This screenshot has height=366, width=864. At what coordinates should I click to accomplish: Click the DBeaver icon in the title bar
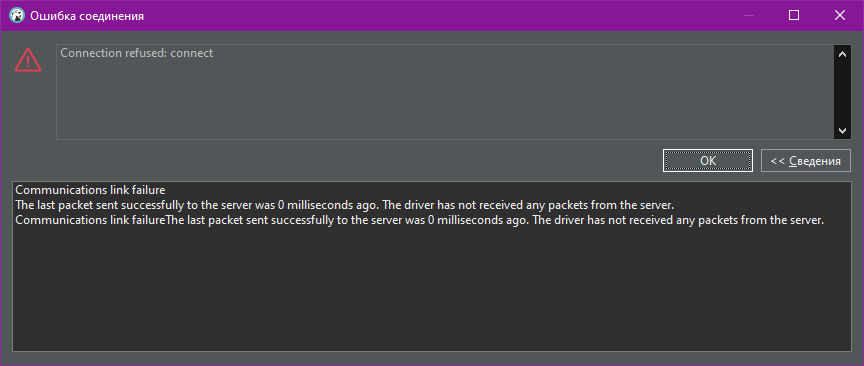(x=18, y=15)
